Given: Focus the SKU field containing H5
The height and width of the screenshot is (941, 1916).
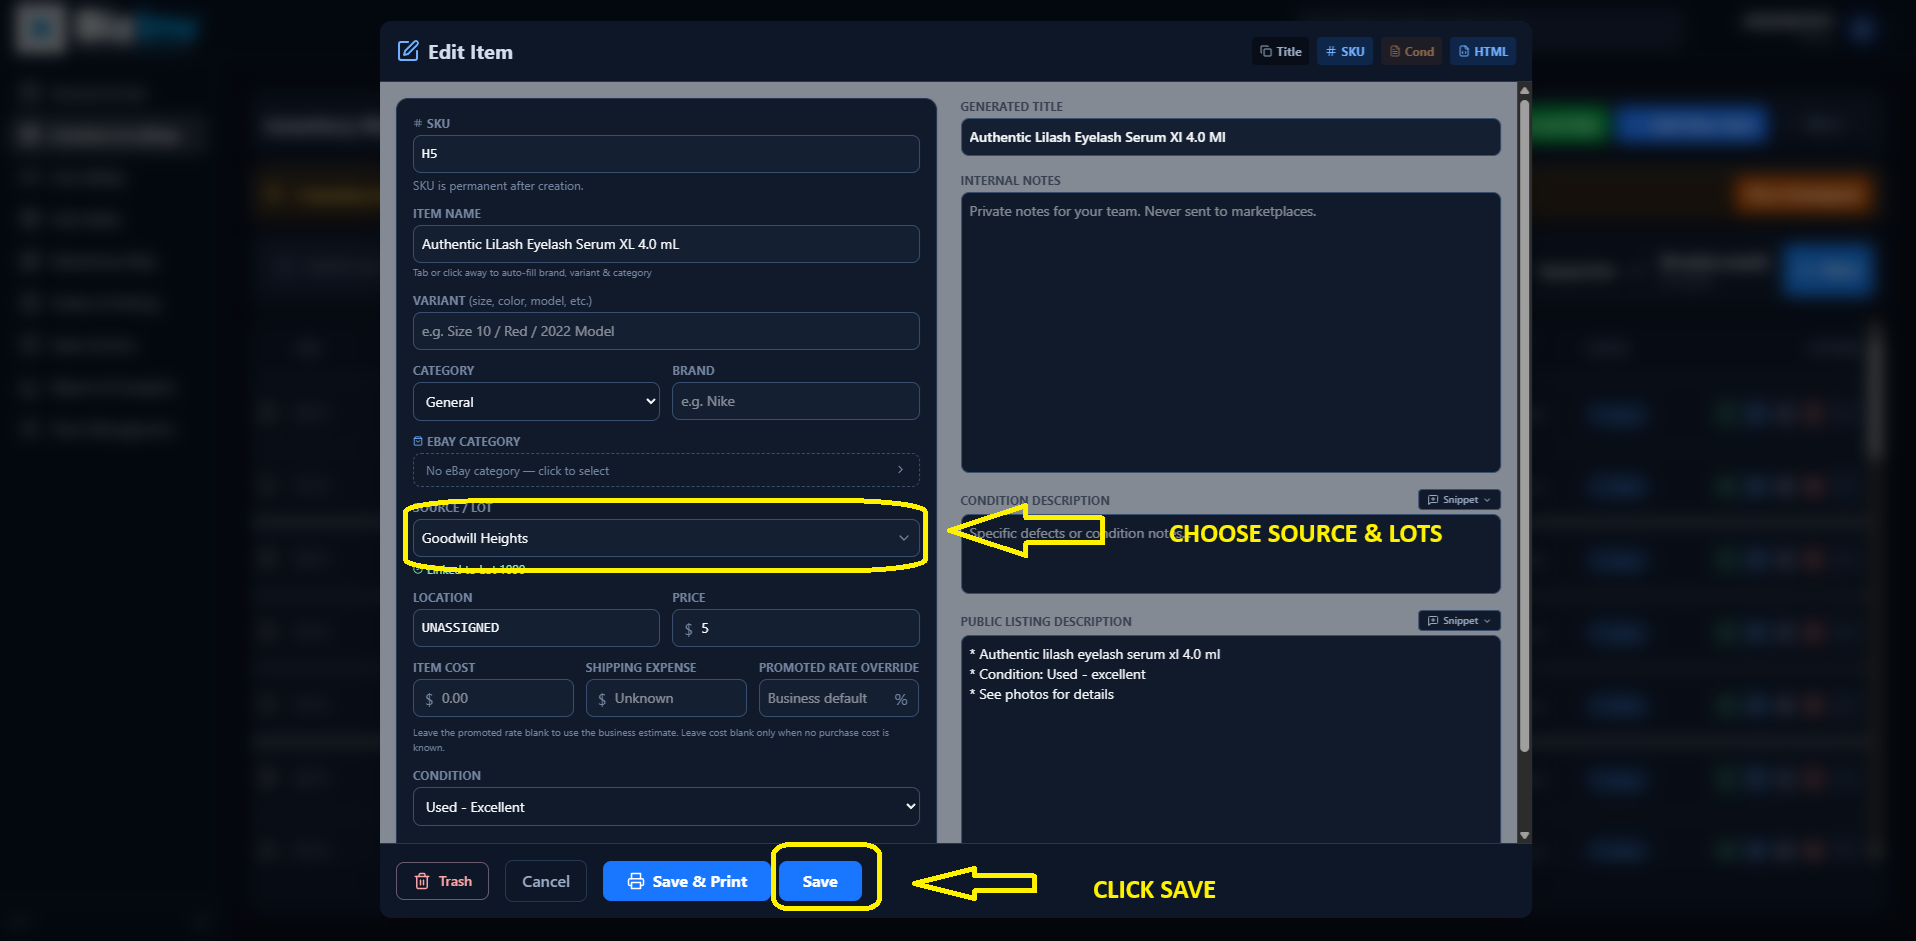Looking at the screenshot, I should (666, 154).
